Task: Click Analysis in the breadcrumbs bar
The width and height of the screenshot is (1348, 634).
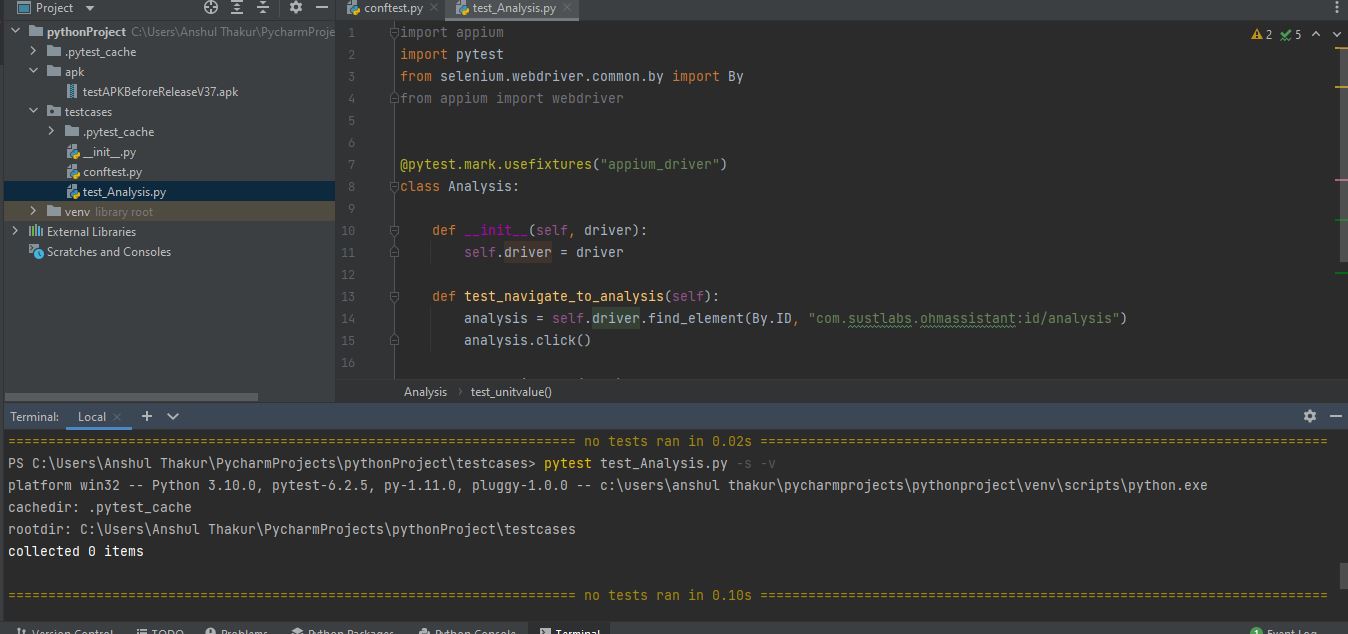Action: tap(425, 392)
